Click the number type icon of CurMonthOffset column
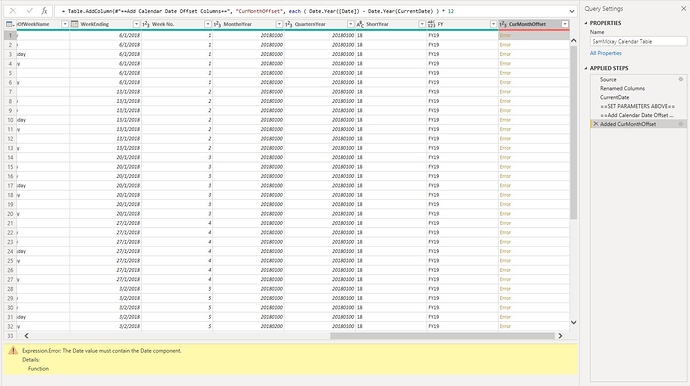Viewport: 690px width, 386px height. [x=503, y=24]
